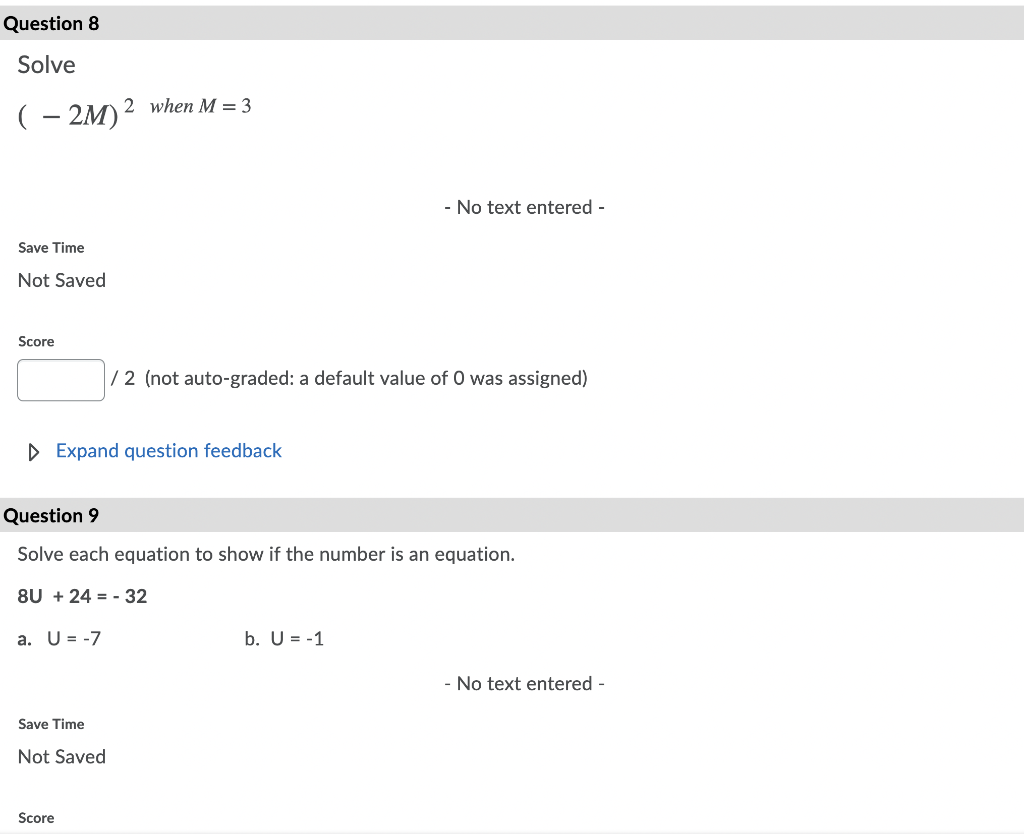The height and width of the screenshot is (834, 1024).
Task: Click the Save Time label for Question 9
Action: (x=50, y=723)
